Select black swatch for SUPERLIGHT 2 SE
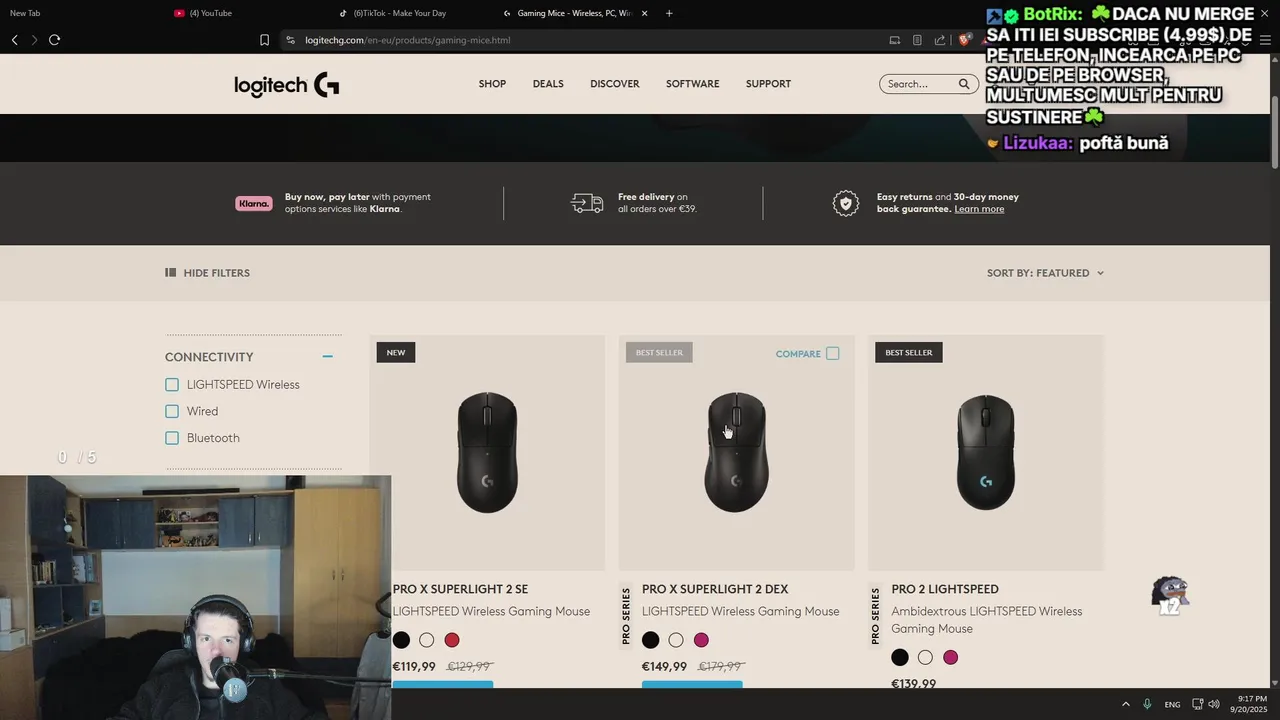1280x720 pixels. pyautogui.click(x=401, y=640)
